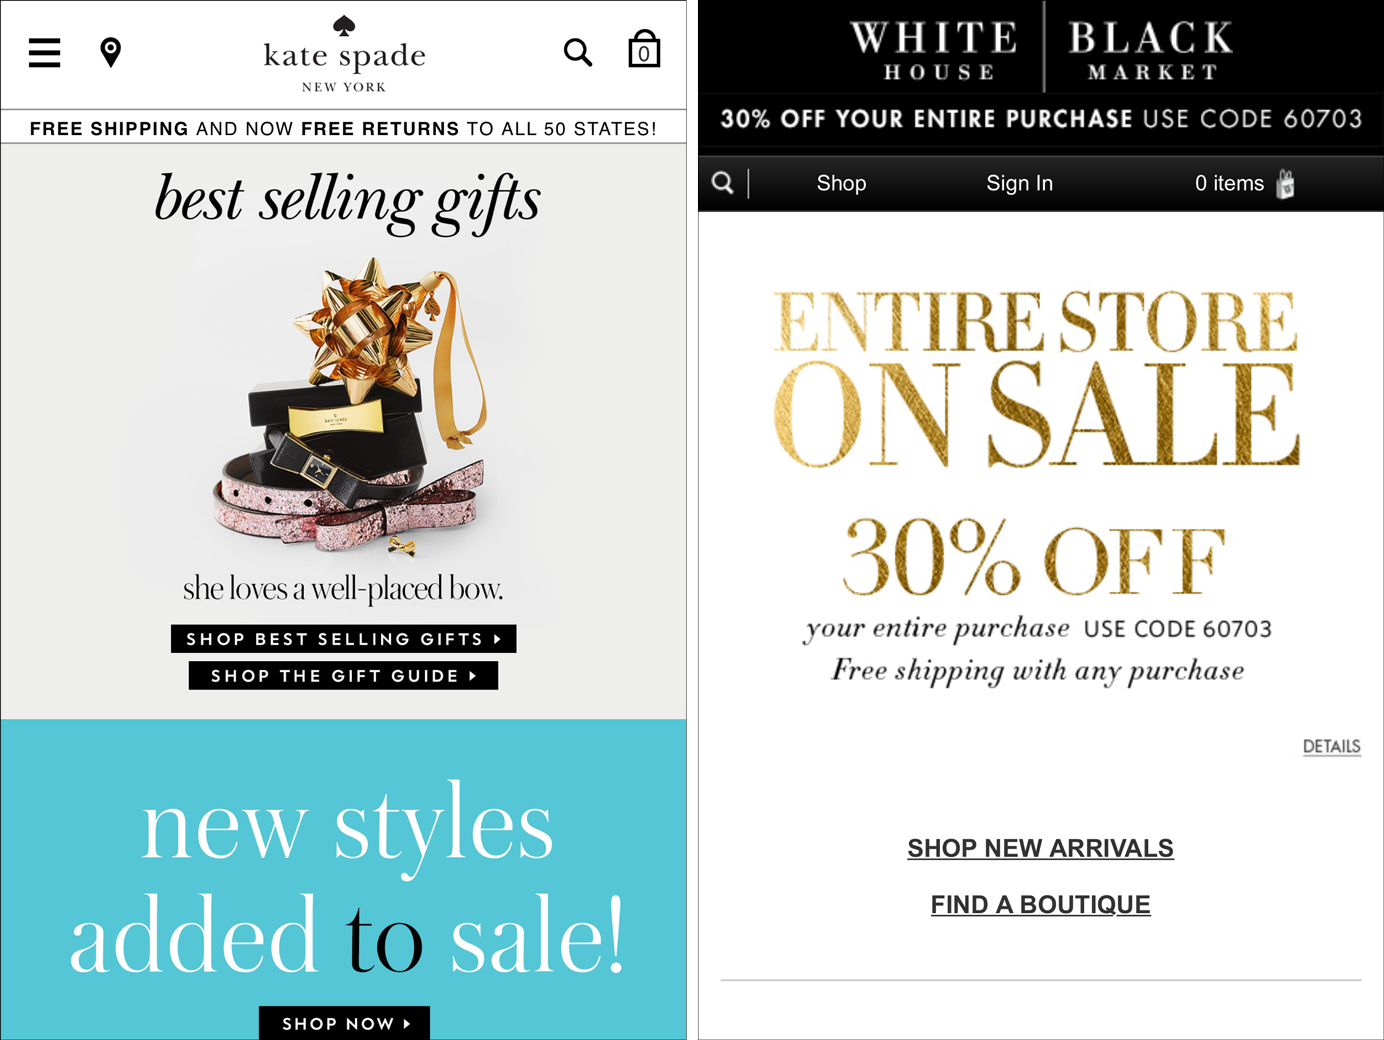Open the Details link under the sale offer
The height and width of the screenshot is (1040, 1384).
[1331, 747]
